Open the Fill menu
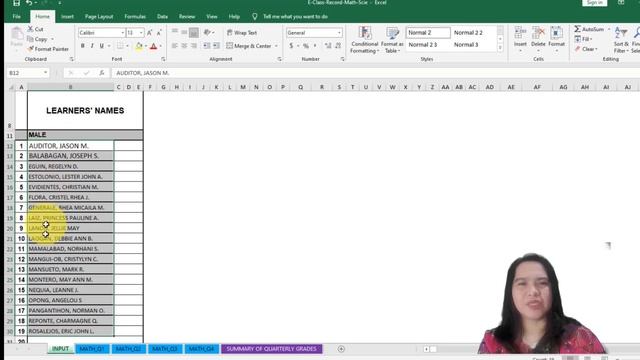This screenshot has height=360, width=640. tap(583, 39)
